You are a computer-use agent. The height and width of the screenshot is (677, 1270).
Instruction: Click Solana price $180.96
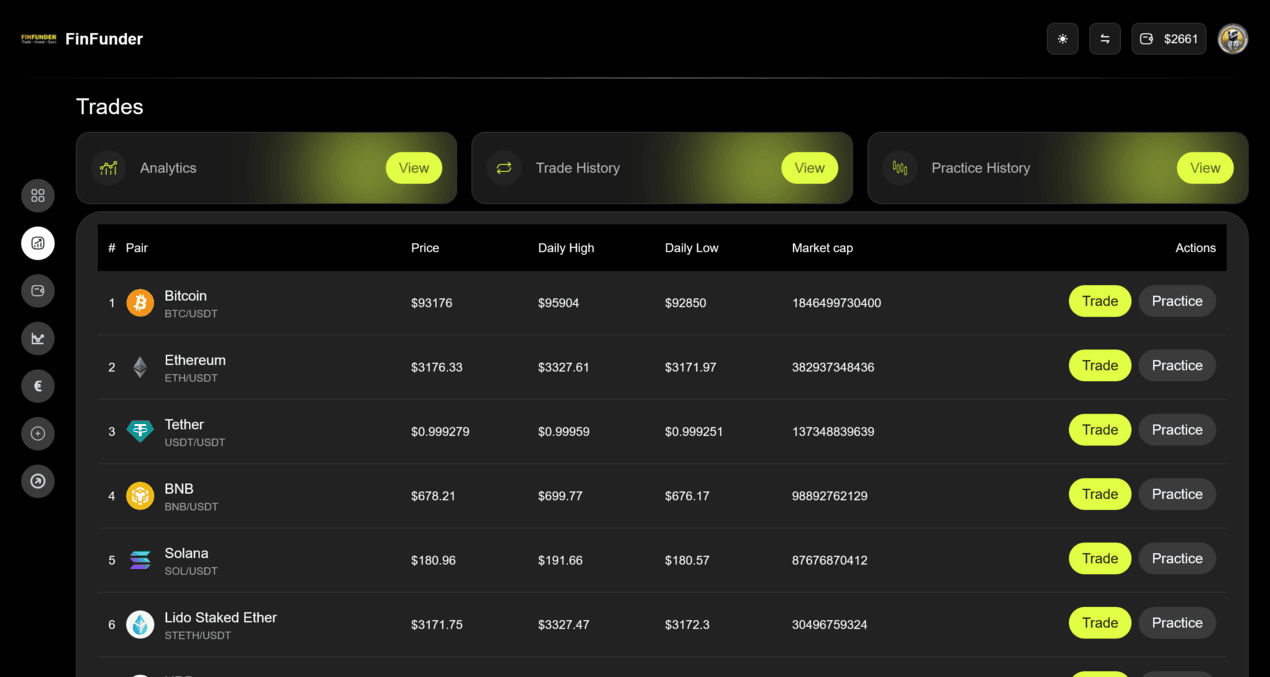pos(433,560)
